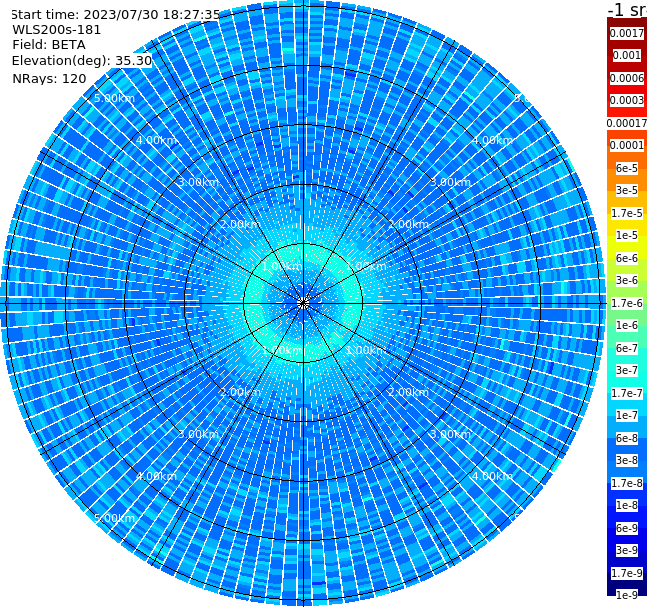647x607 pixels.
Task: Click the 1e-9 colorbar minimum label
Action: (x=627, y=595)
